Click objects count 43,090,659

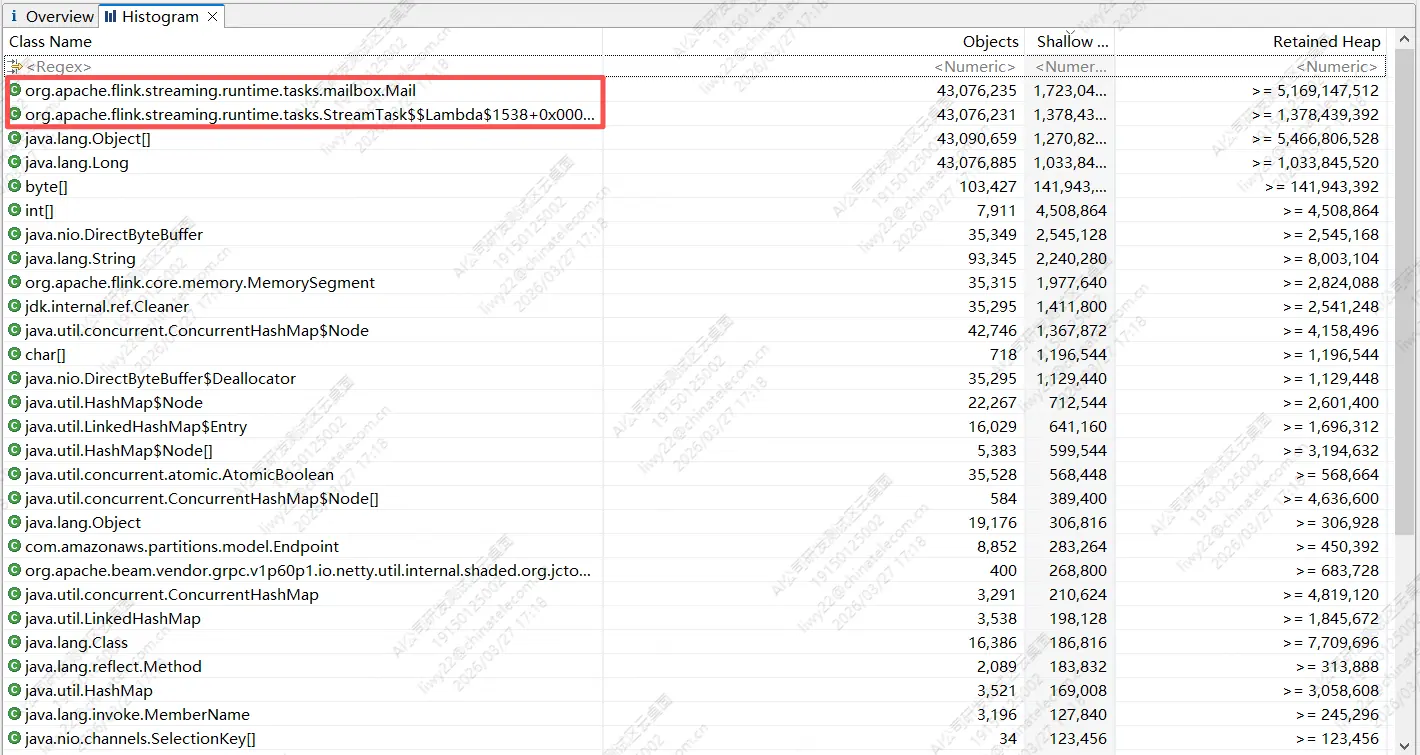[977, 138]
